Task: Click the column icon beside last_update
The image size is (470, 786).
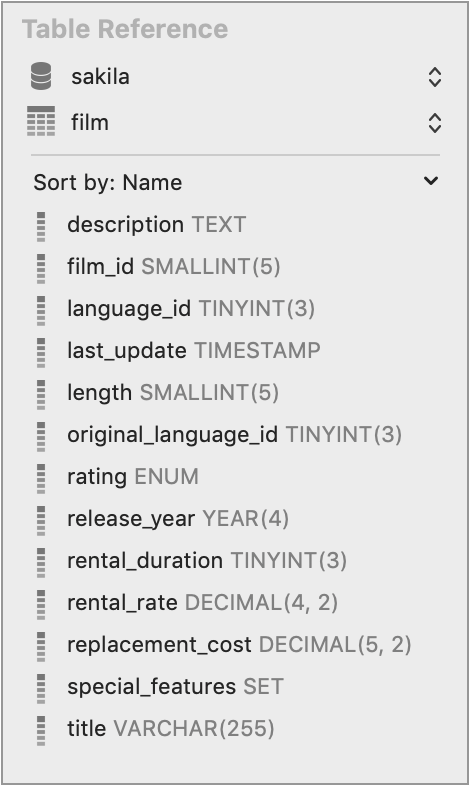Action: pyautogui.click(x=41, y=353)
